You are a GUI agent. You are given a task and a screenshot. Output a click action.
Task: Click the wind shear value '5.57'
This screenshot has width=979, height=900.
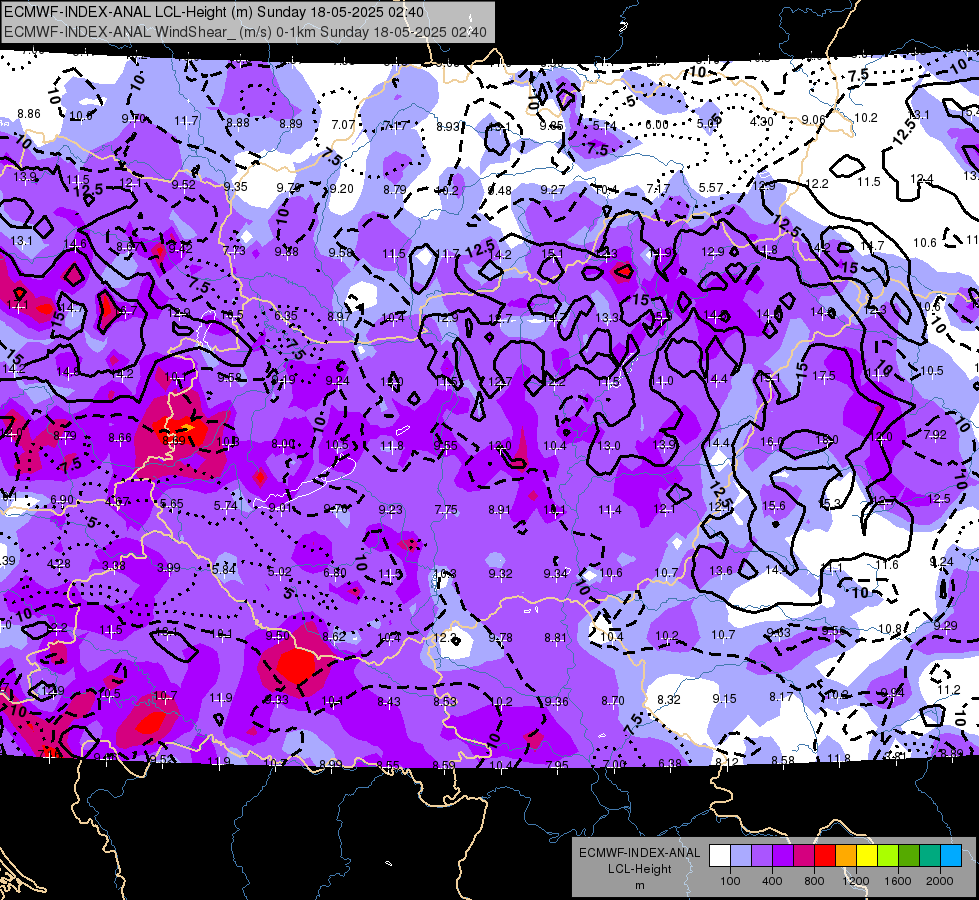(711, 187)
